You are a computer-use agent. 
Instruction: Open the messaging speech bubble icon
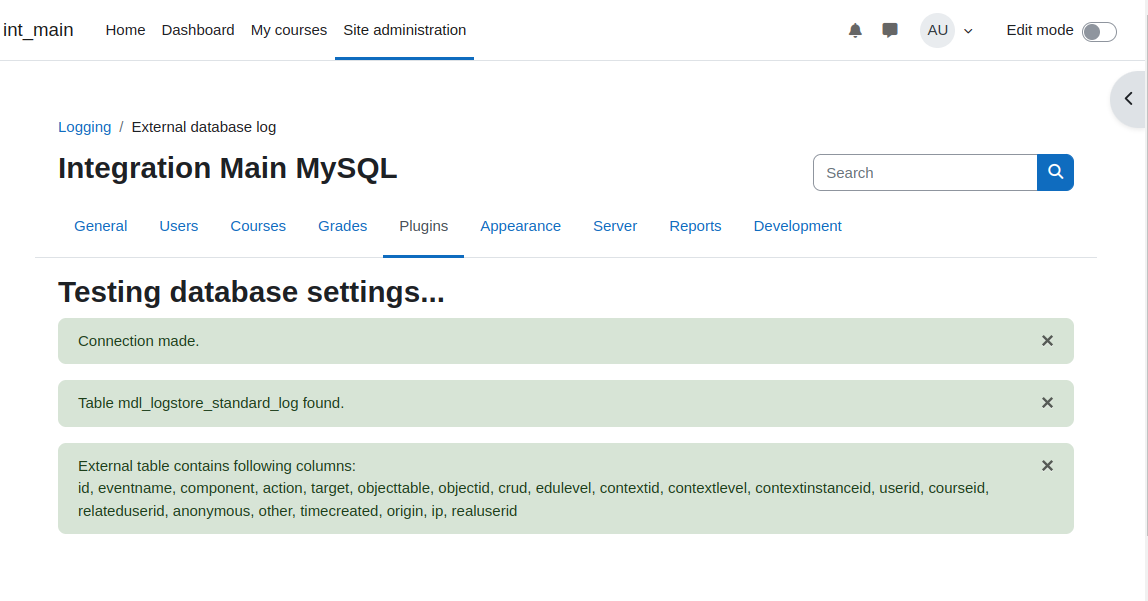tap(890, 30)
